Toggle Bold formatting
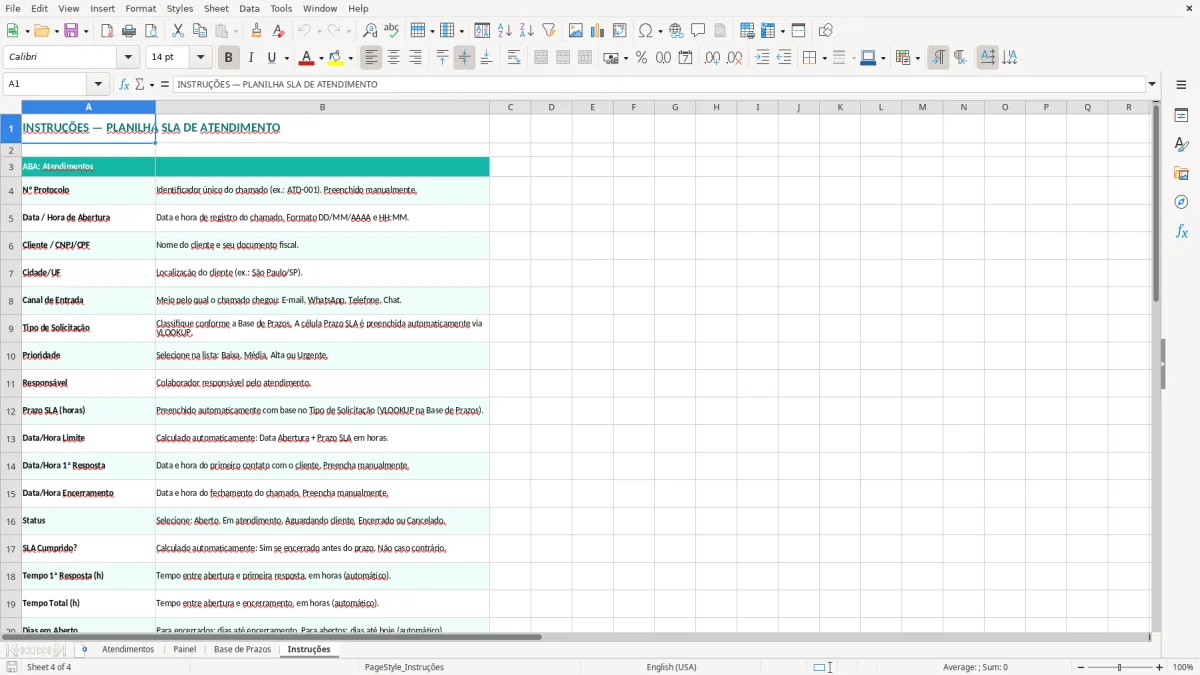The width and height of the screenshot is (1200, 675). click(x=229, y=58)
